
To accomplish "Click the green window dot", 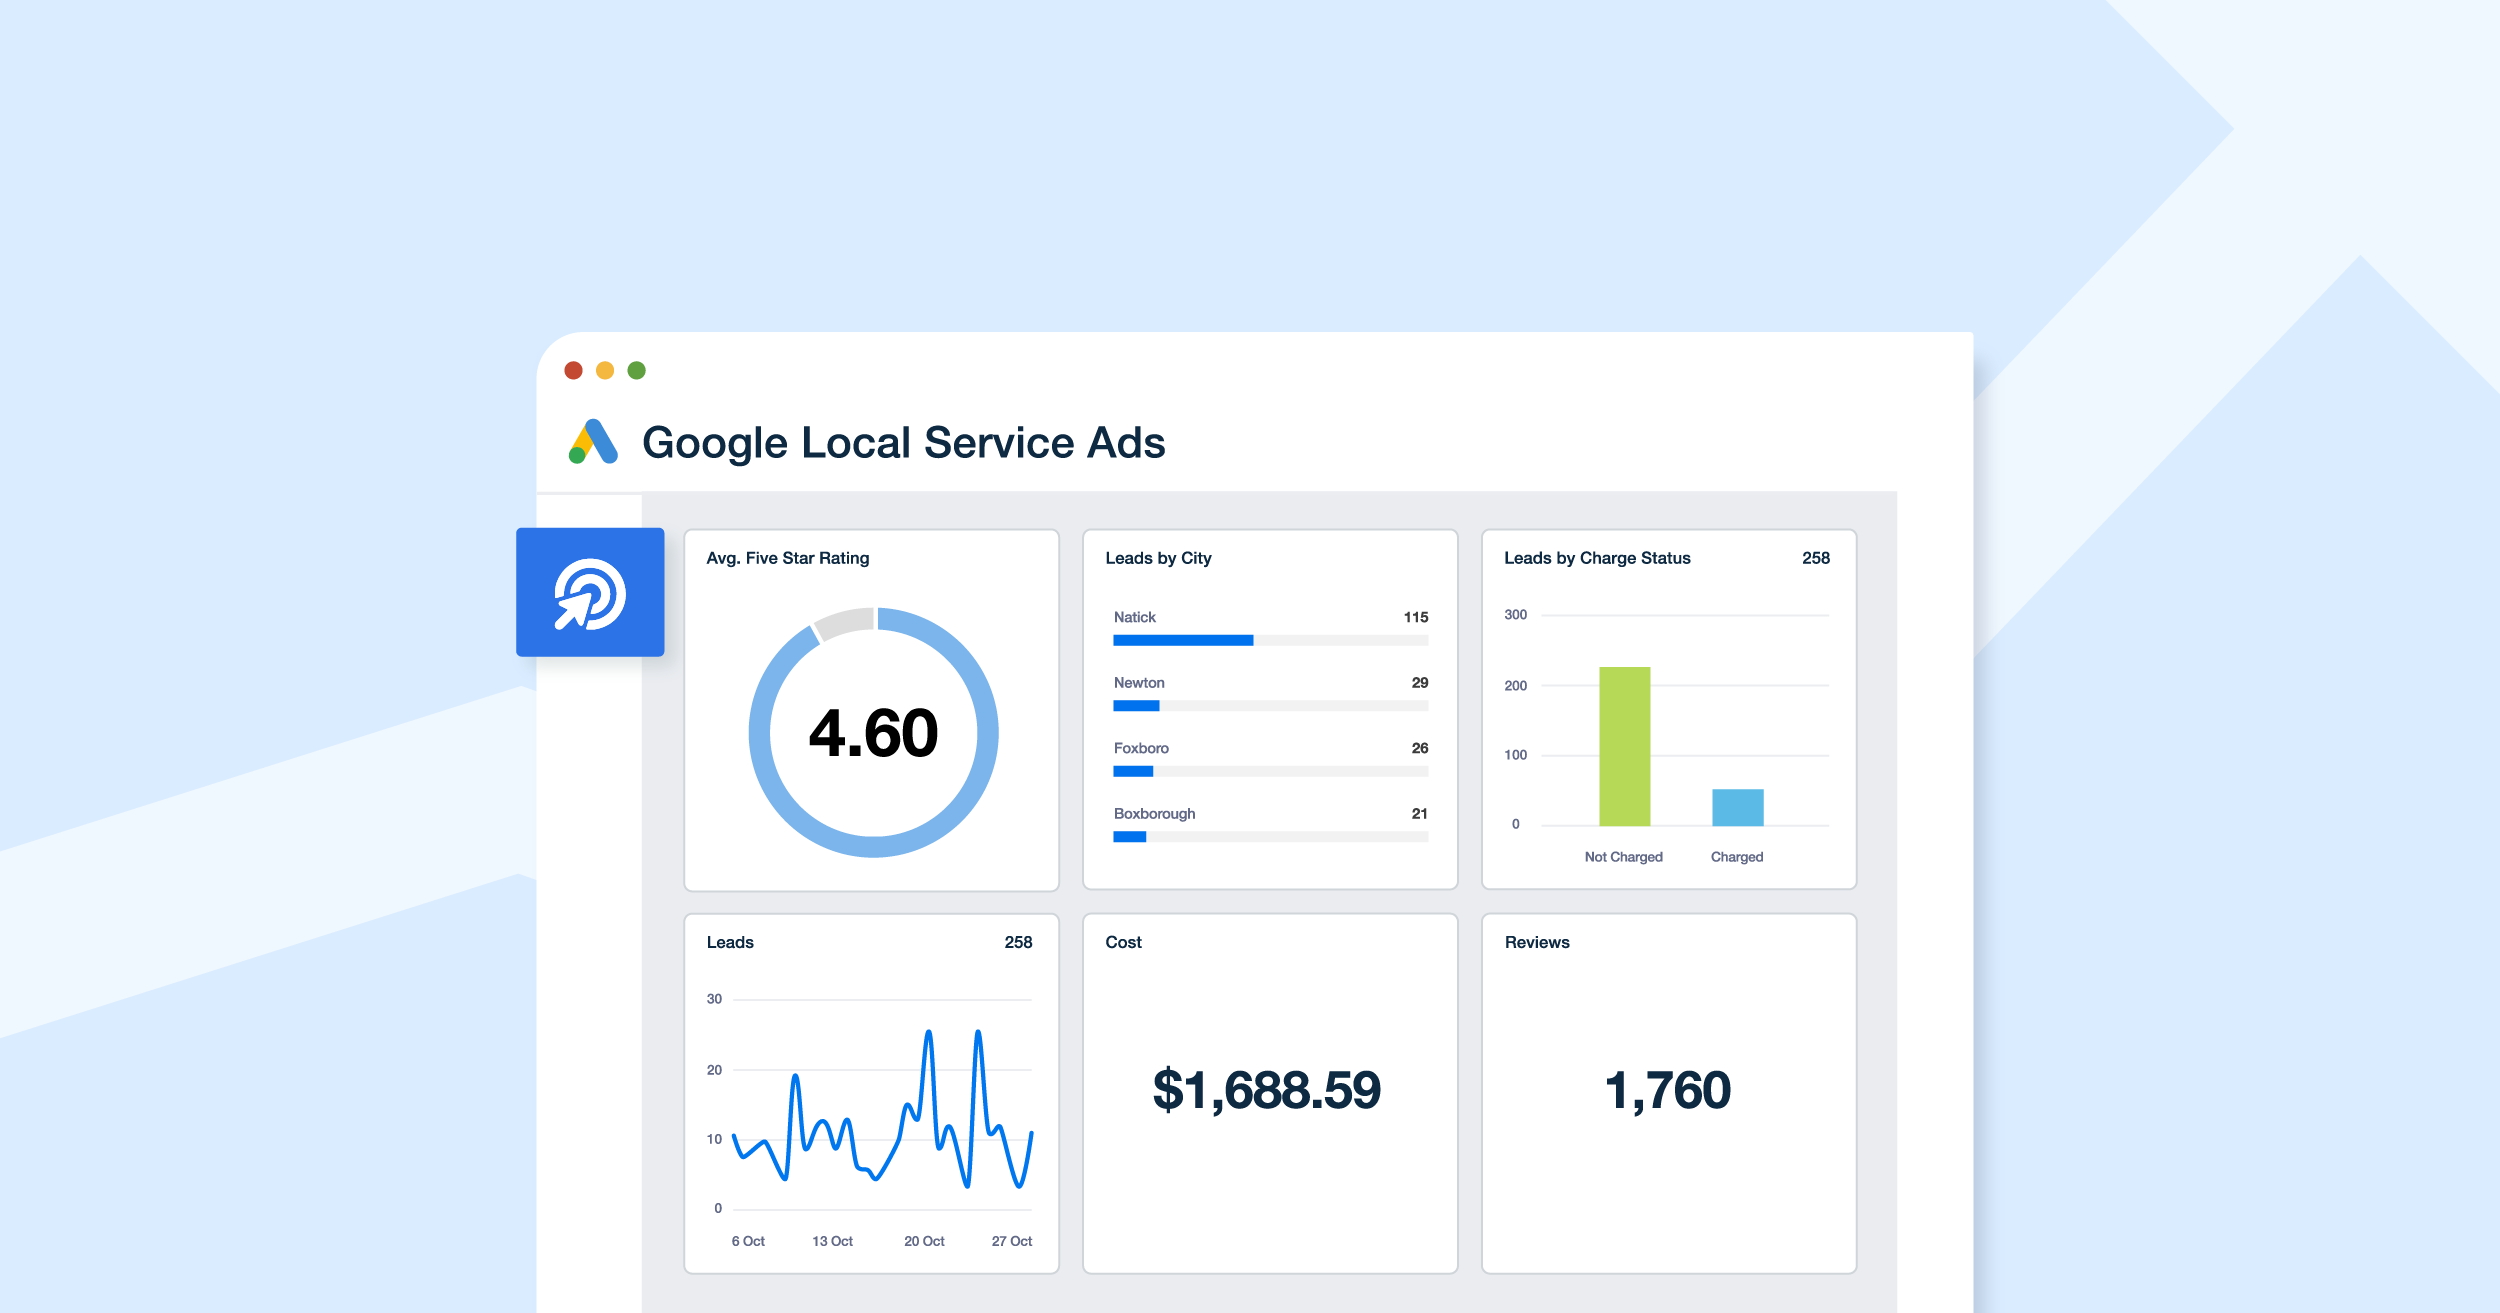I will click(634, 369).
